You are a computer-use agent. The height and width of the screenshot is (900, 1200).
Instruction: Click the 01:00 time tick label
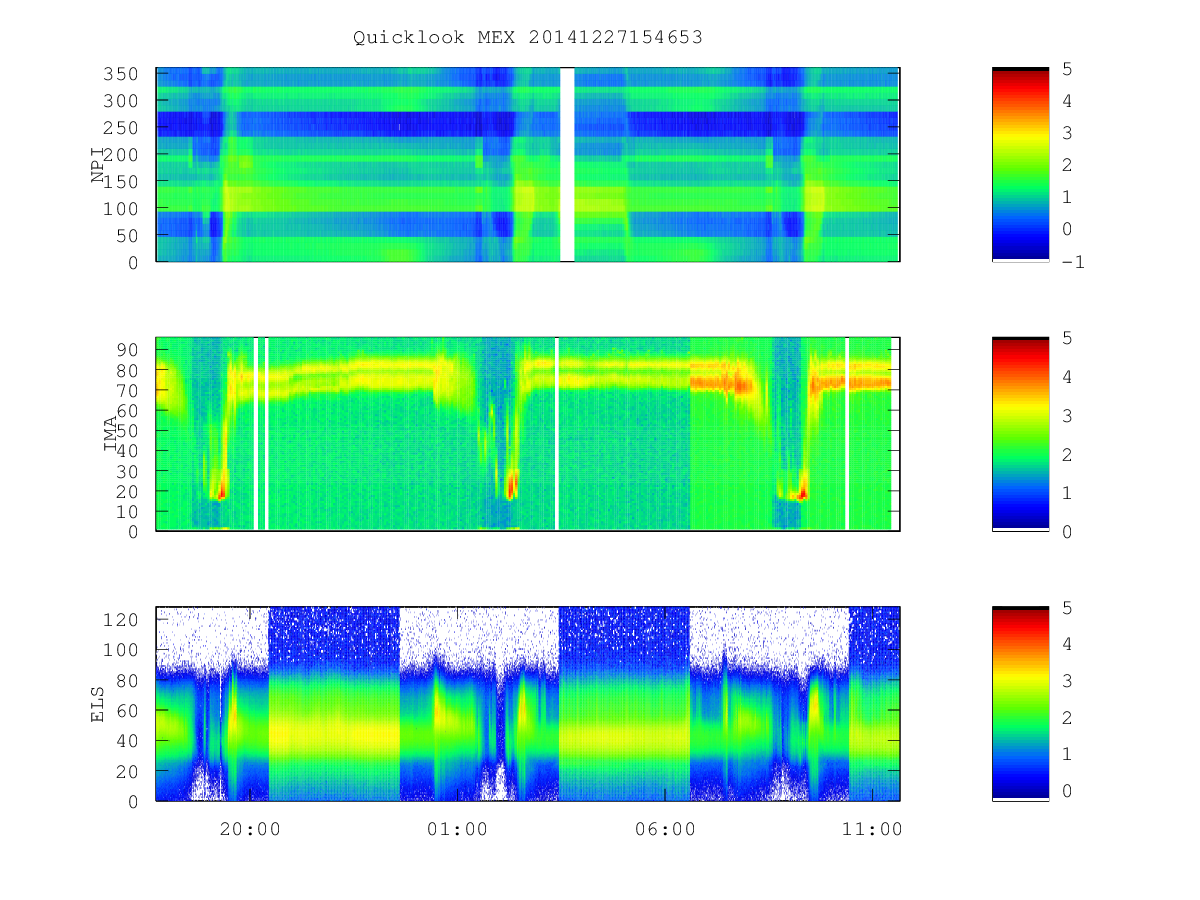point(457,829)
